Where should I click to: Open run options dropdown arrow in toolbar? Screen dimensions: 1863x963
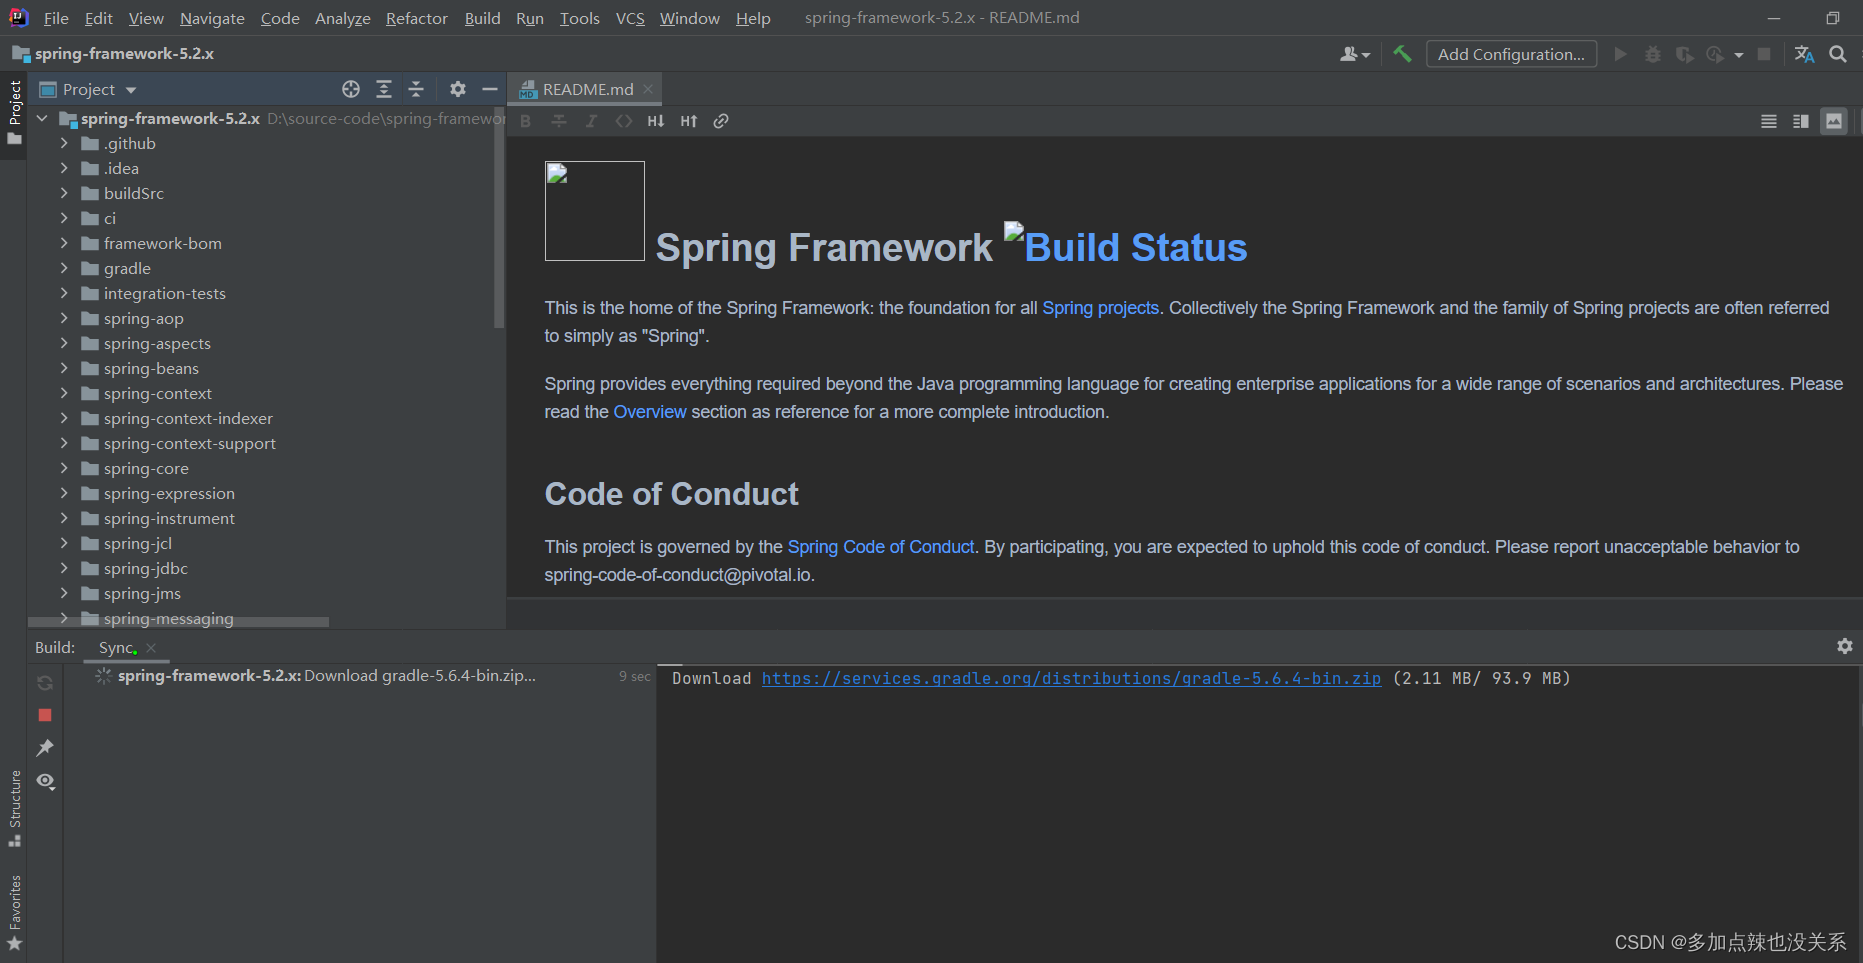pyautogui.click(x=1739, y=55)
